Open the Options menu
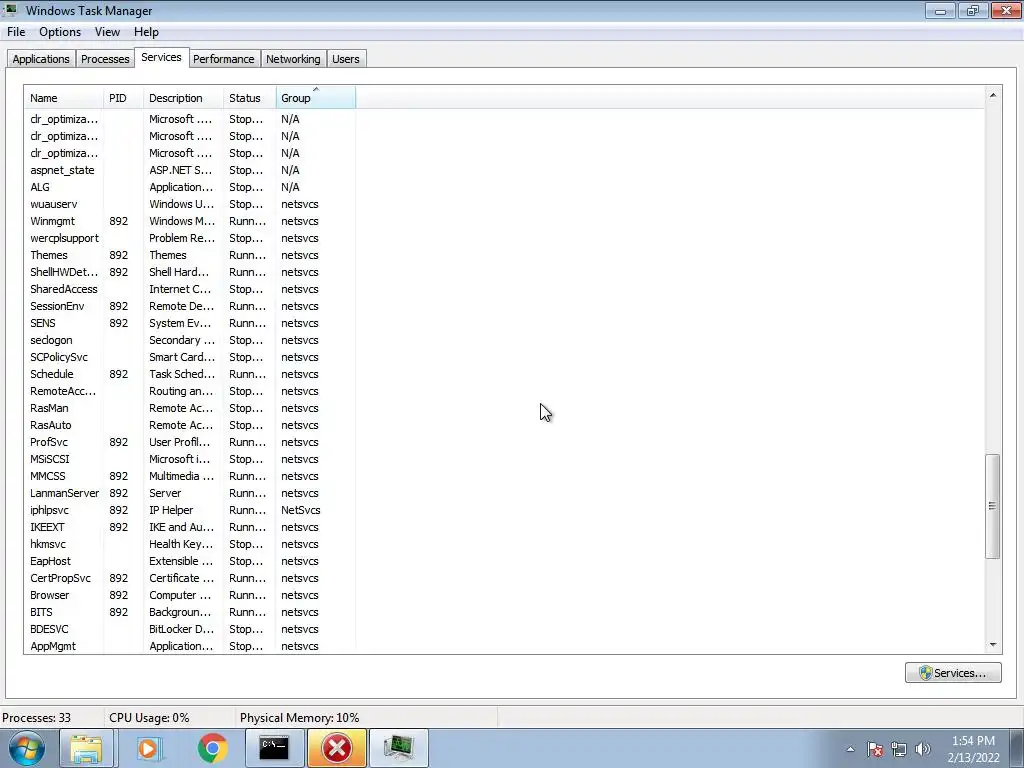 click(x=60, y=32)
